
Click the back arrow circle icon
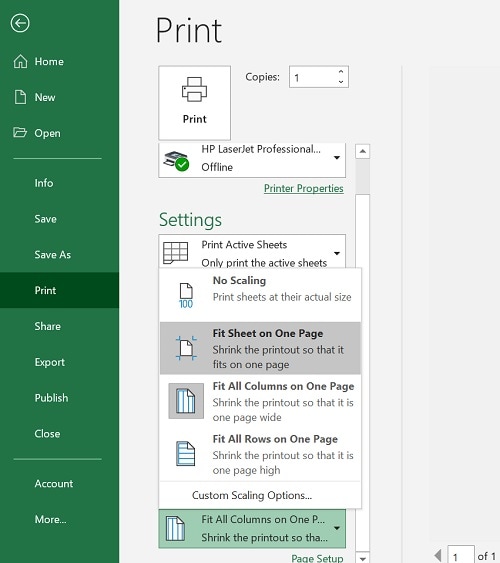tap(20, 23)
